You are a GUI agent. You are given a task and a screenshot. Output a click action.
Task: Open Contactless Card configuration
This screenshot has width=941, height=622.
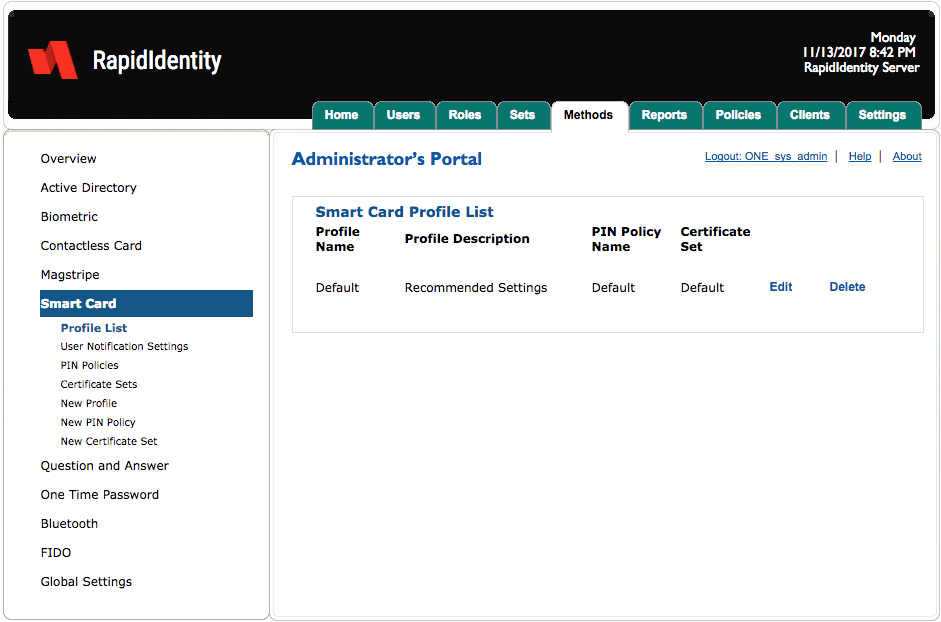91,245
